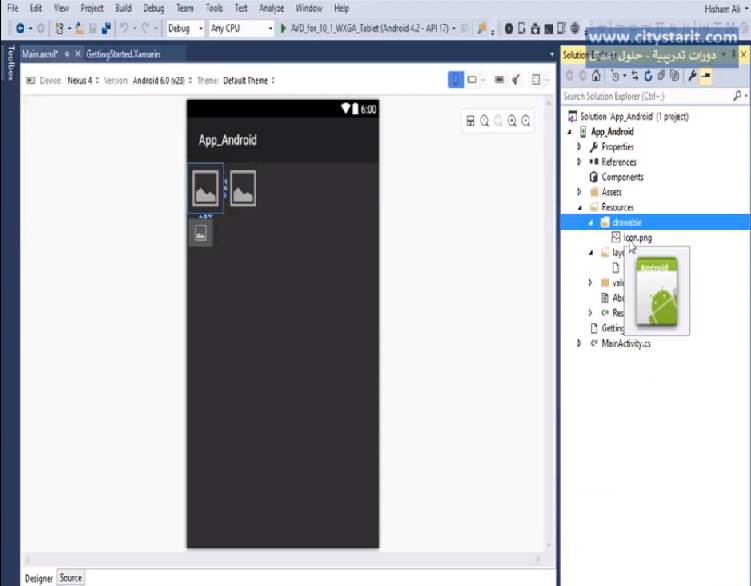
Task: Switch to Source view tab
Action: click(70, 578)
